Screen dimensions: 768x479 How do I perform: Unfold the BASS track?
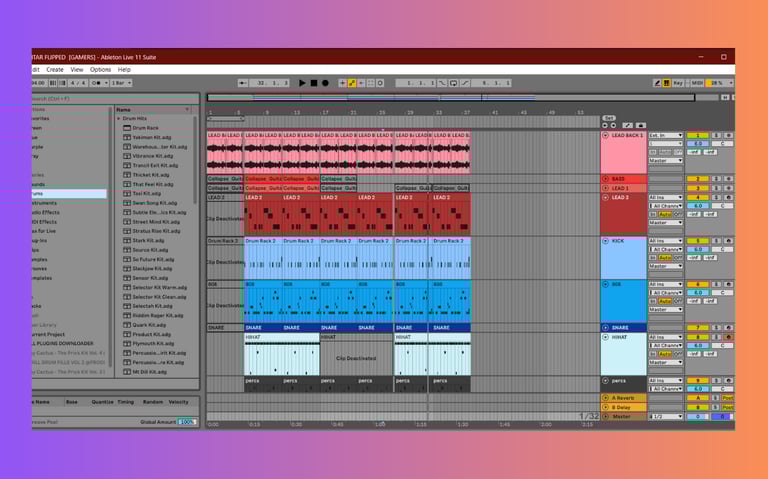pyautogui.click(x=605, y=179)
